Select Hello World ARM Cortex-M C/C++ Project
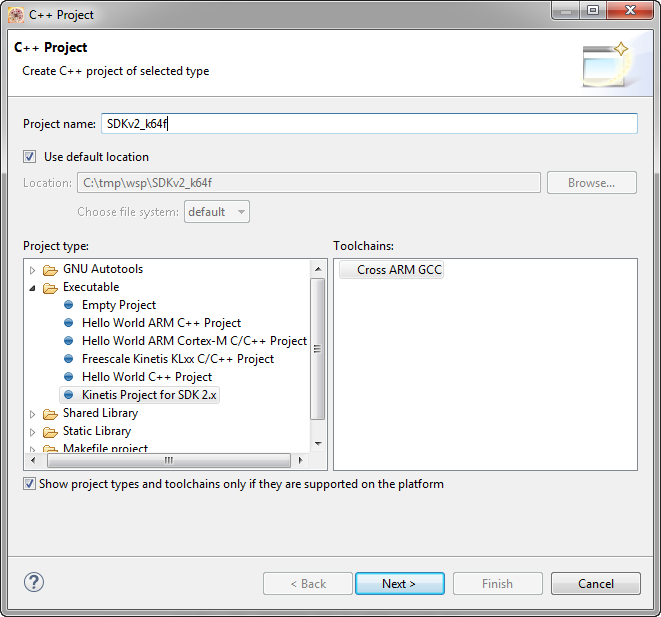The image size is (661, 617). pyautogui.click(x=194, y=341)
